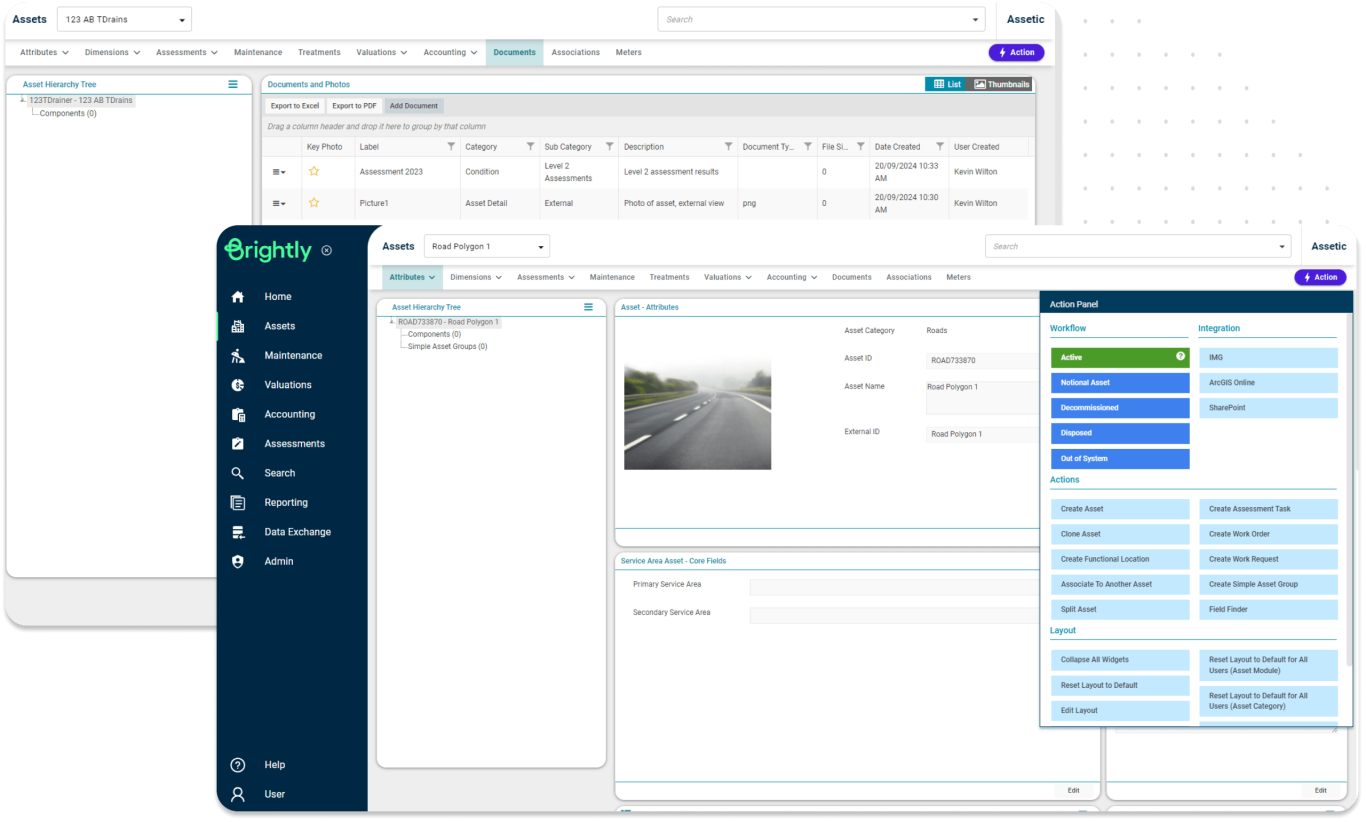Image resolution: width=1366 pixels, height=822 pixels.
Task: Open Search using the magnifier sidebar icon
Action: point(237,472)
